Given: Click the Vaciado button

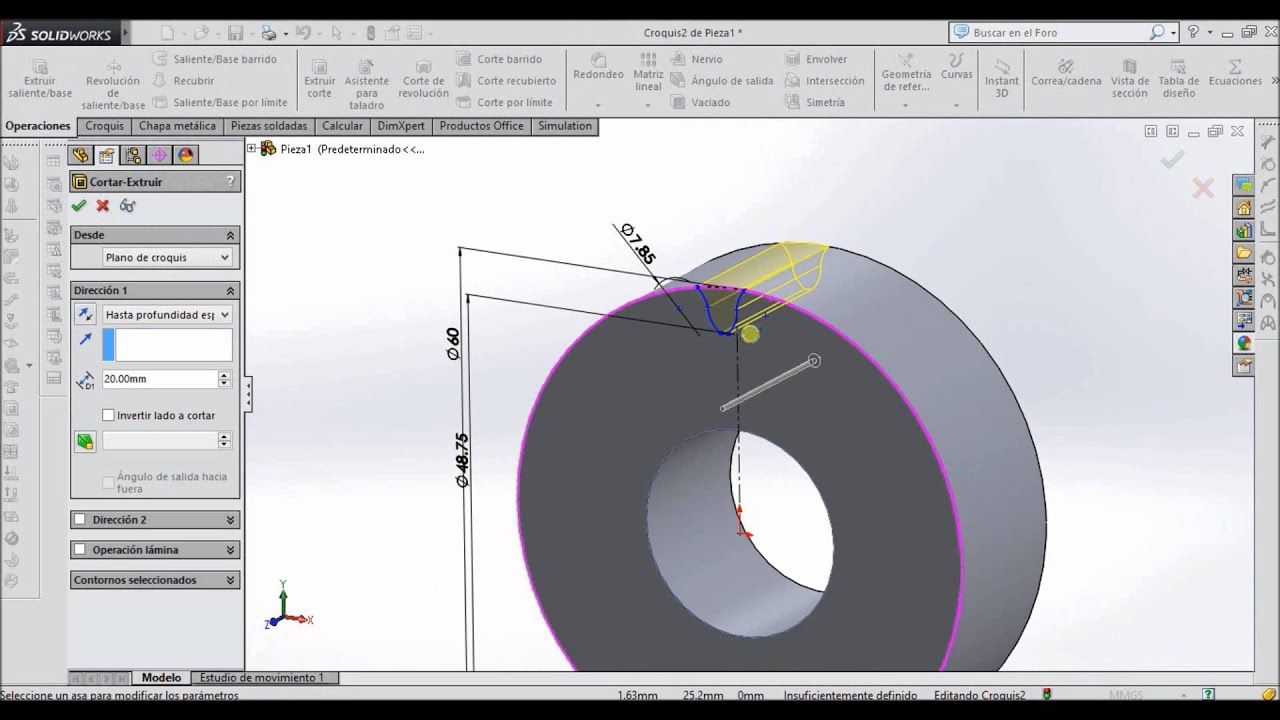Looking at the screenshot, I should click(x=701, y=102).
